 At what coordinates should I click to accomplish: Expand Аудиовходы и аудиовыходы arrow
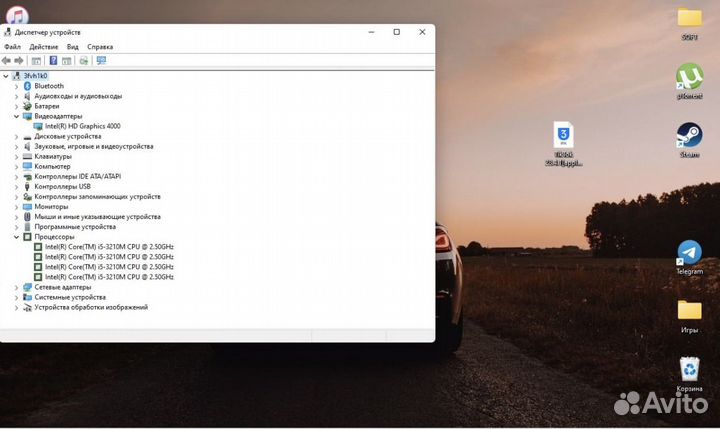tap(17, 96)
